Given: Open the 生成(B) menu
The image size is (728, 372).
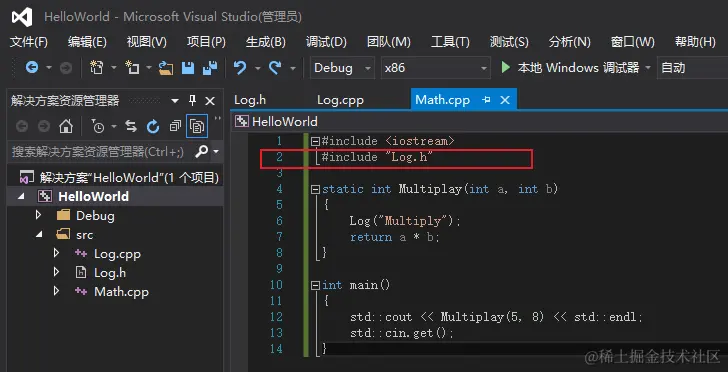Looking at the screenshot, I should click(266, 42).
